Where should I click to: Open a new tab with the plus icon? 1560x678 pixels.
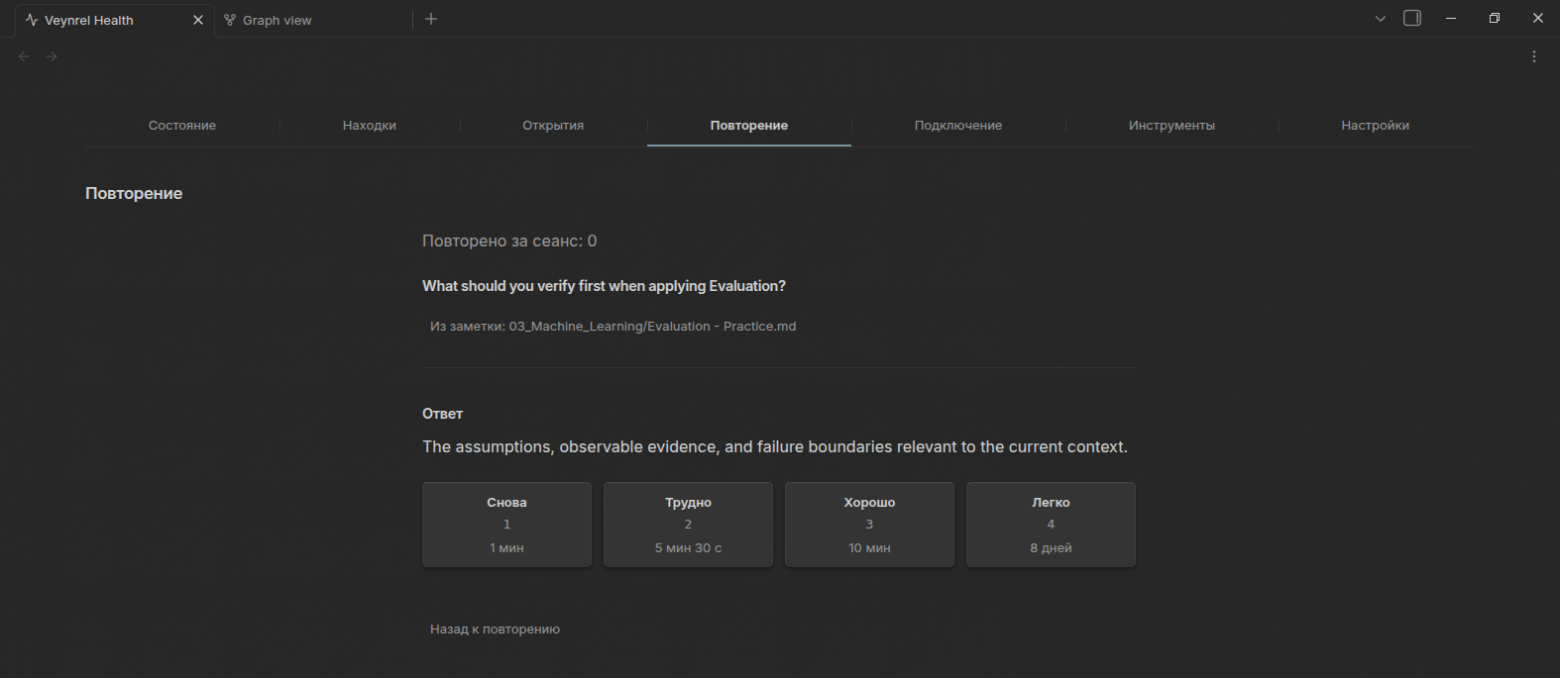pyautogui.click(x=431, y=19)
